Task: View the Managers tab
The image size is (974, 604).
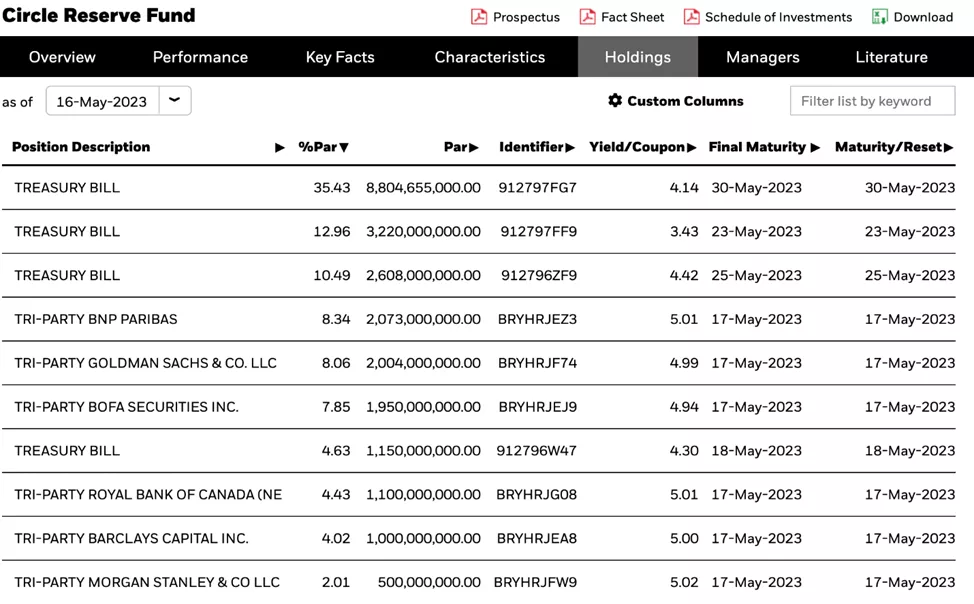Action: click(x=763, y=57)
